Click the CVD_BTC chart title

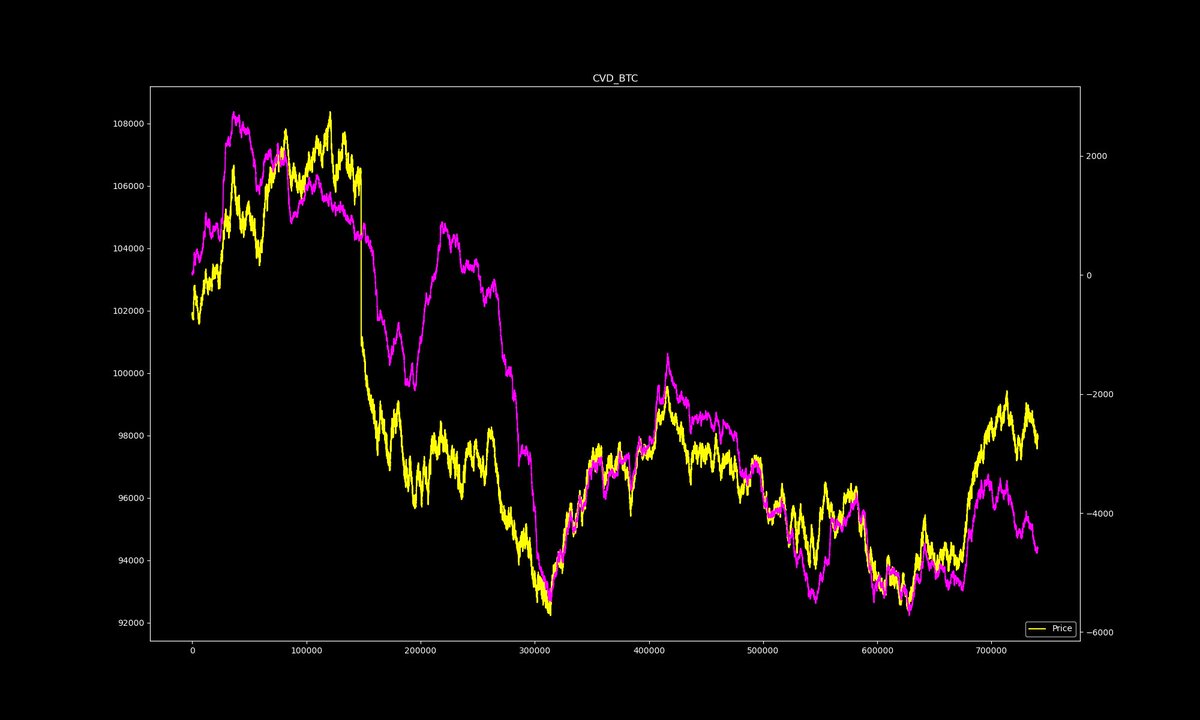[615, 78]
